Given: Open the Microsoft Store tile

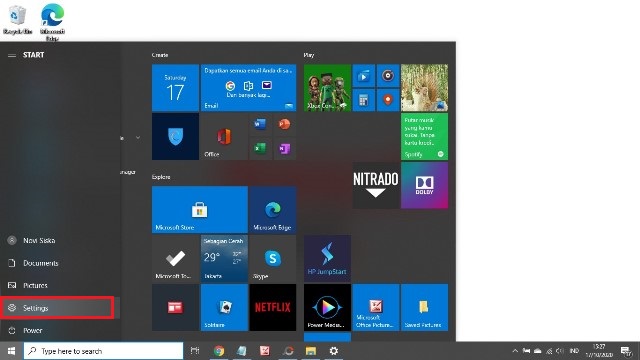Looking at the screenshot, I should 200,210.
